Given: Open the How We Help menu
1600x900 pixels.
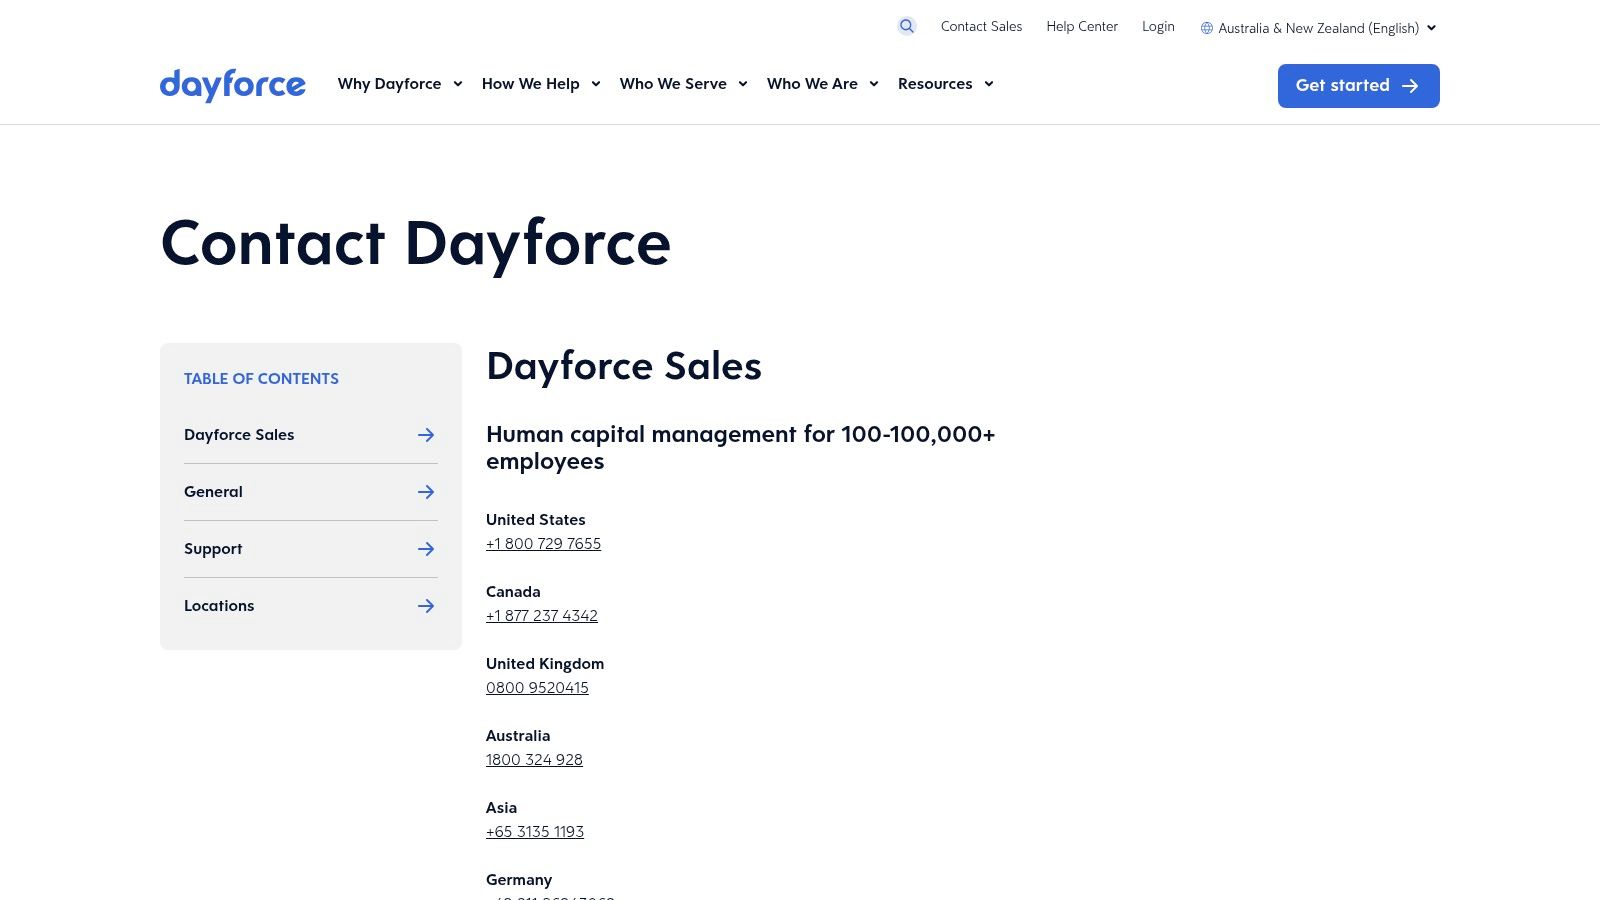Looking at the screenshot, I should tap(531, 84).
